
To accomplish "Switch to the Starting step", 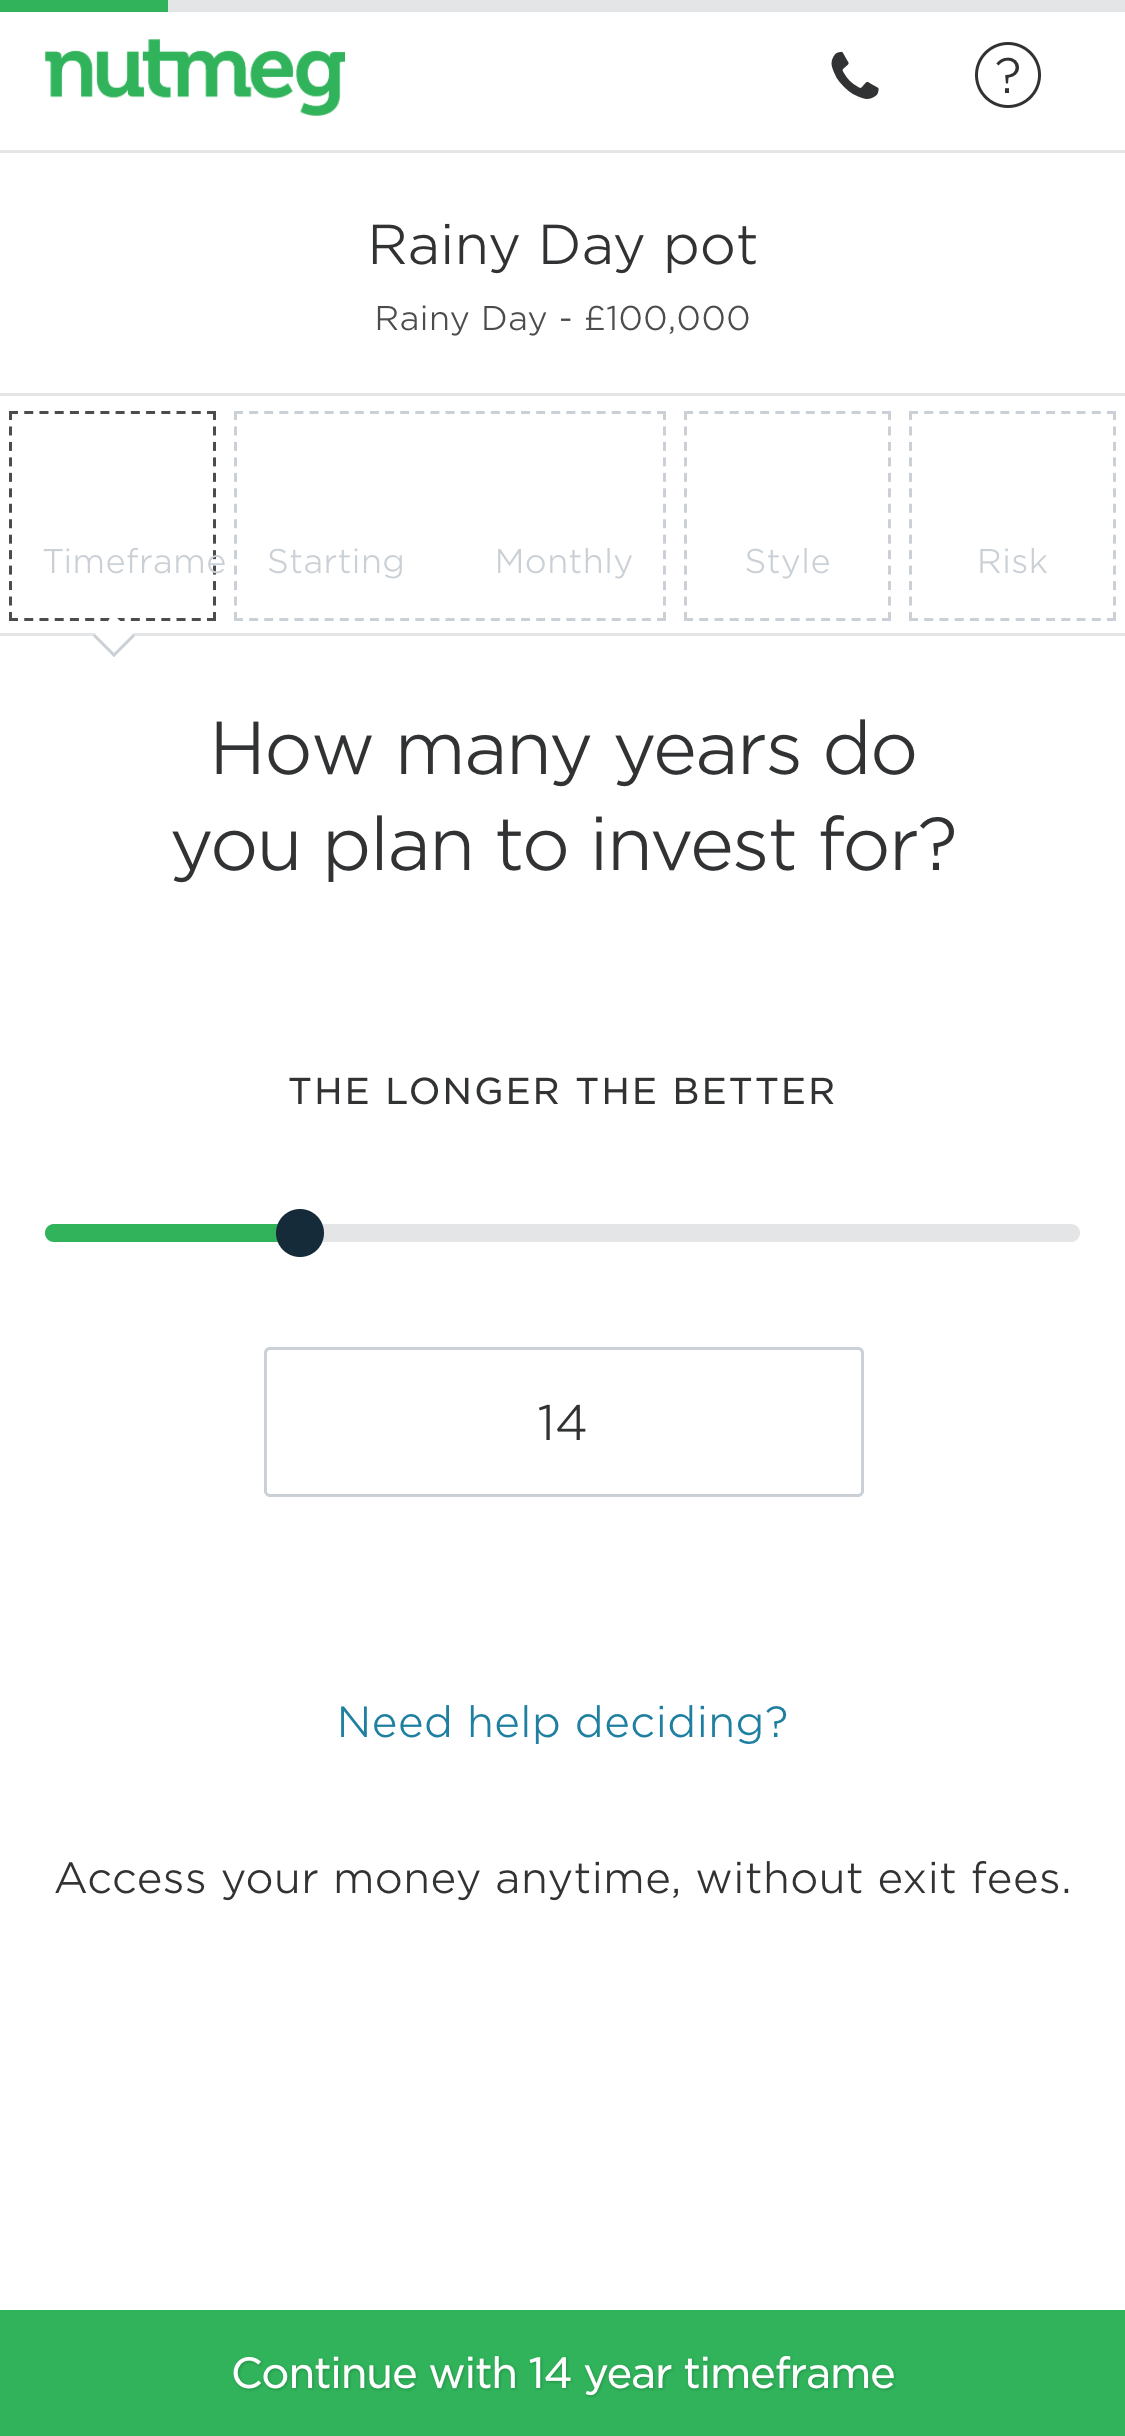I will coord(336,560).
